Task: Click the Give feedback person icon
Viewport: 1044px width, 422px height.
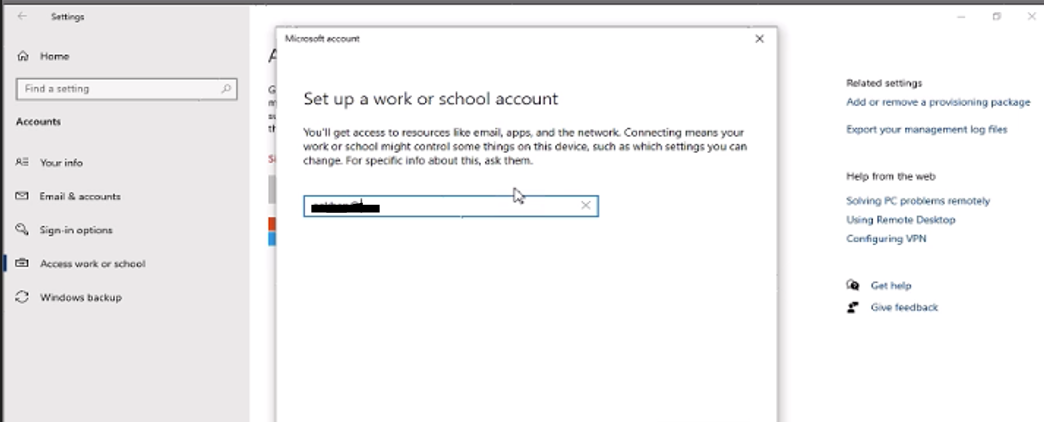Action: 853,307
